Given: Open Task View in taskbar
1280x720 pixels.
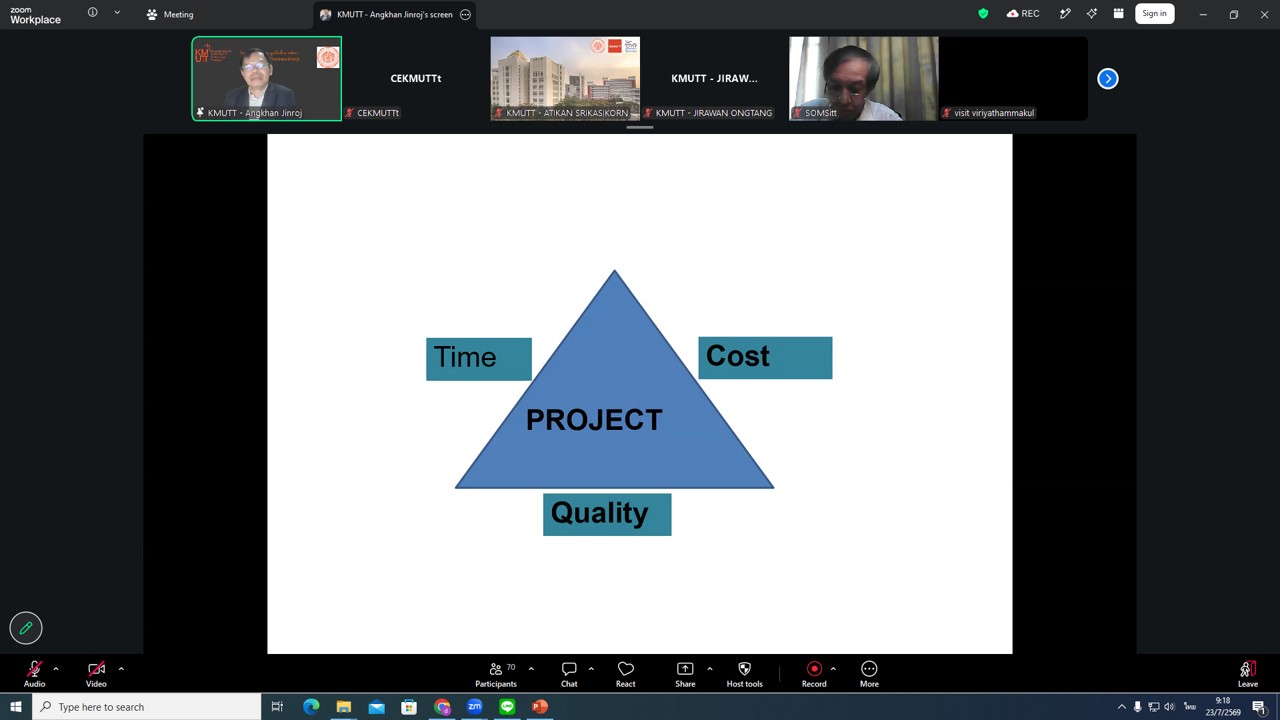Looking at the screenshot, I should 277,707.
